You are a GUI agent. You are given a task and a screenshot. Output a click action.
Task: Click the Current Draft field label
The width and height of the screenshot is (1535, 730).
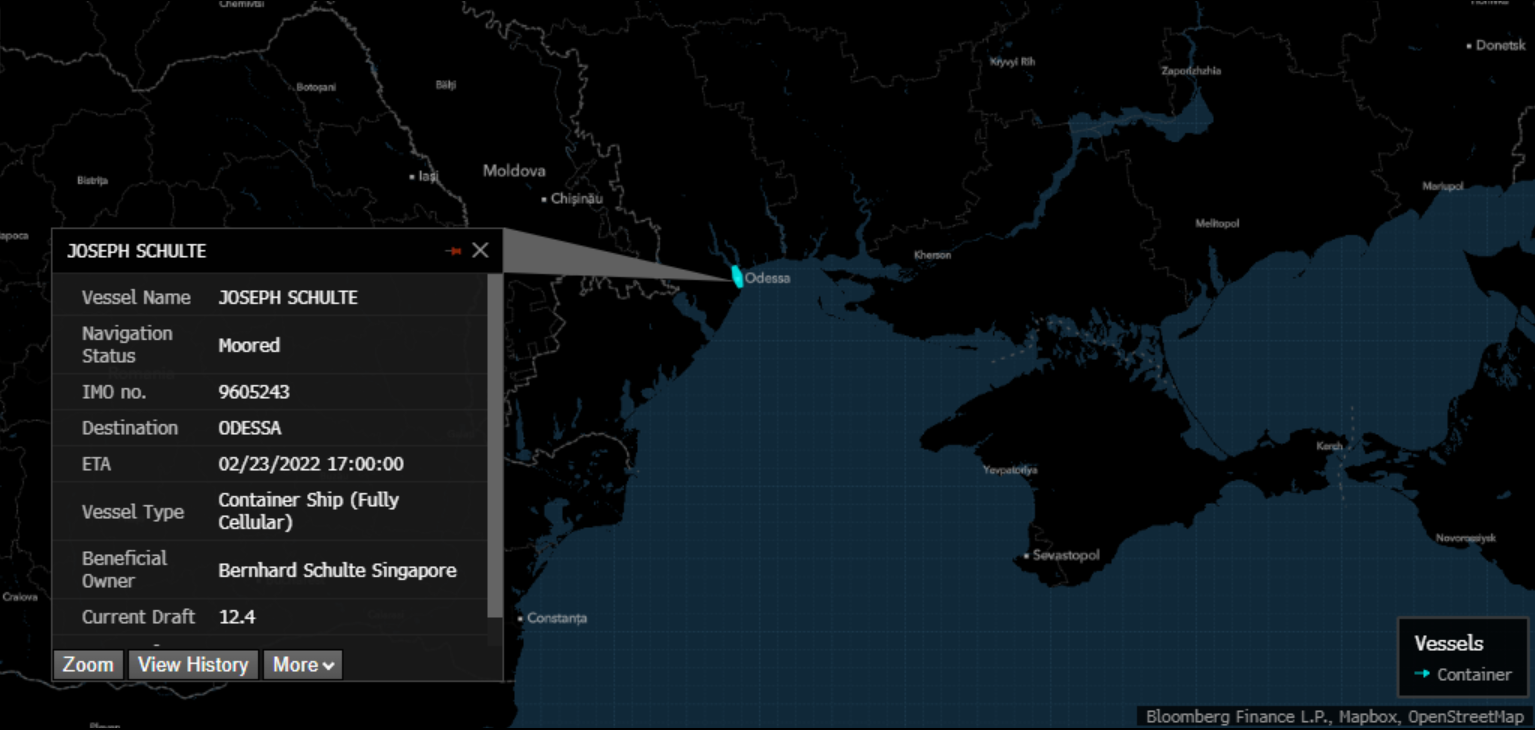point(139,617)
